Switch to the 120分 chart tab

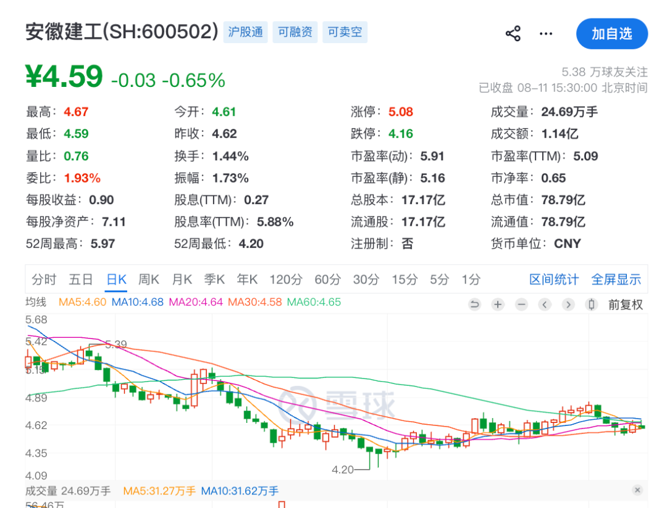[286, 280]
